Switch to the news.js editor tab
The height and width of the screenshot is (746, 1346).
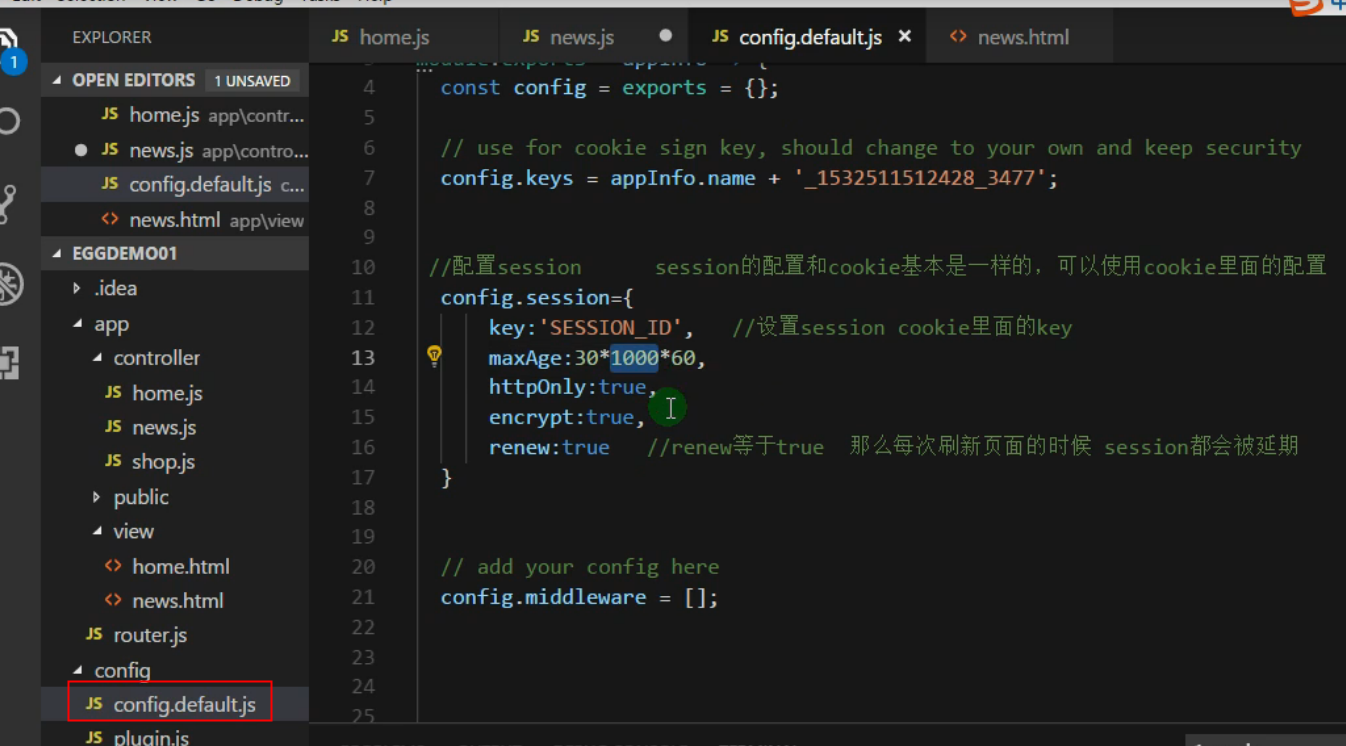click(569, 37)
